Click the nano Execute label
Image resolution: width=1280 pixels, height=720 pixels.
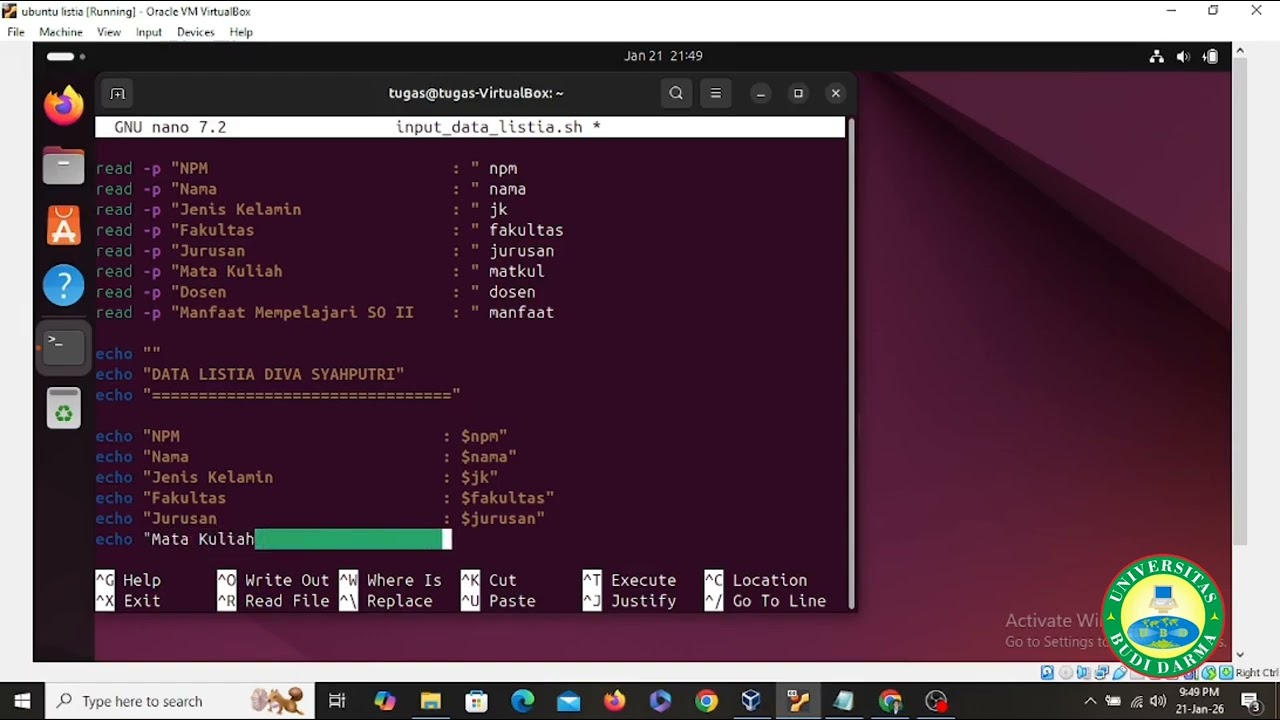(x=643, y=580)
